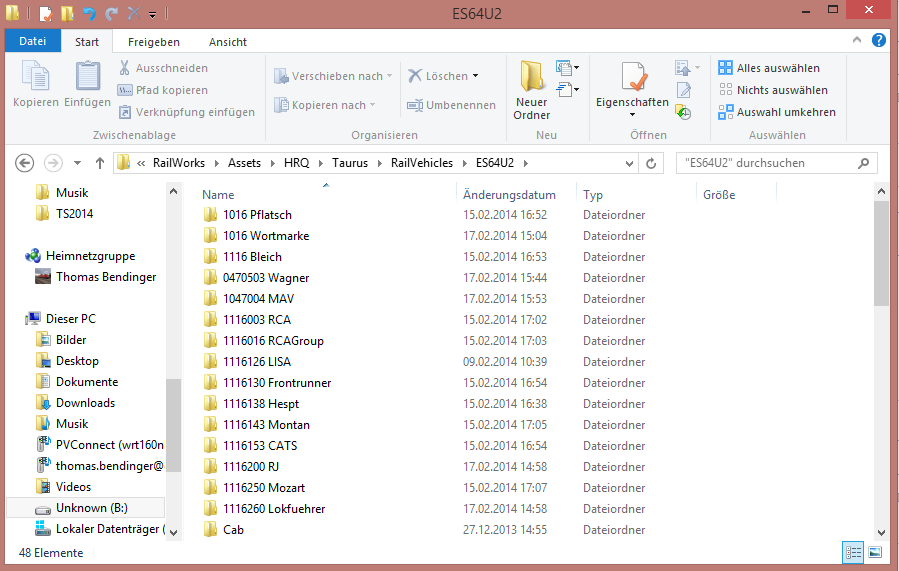Switch to the Freigeben tab
The height and width of the screenshot is (571, 899).
(154, 42)
